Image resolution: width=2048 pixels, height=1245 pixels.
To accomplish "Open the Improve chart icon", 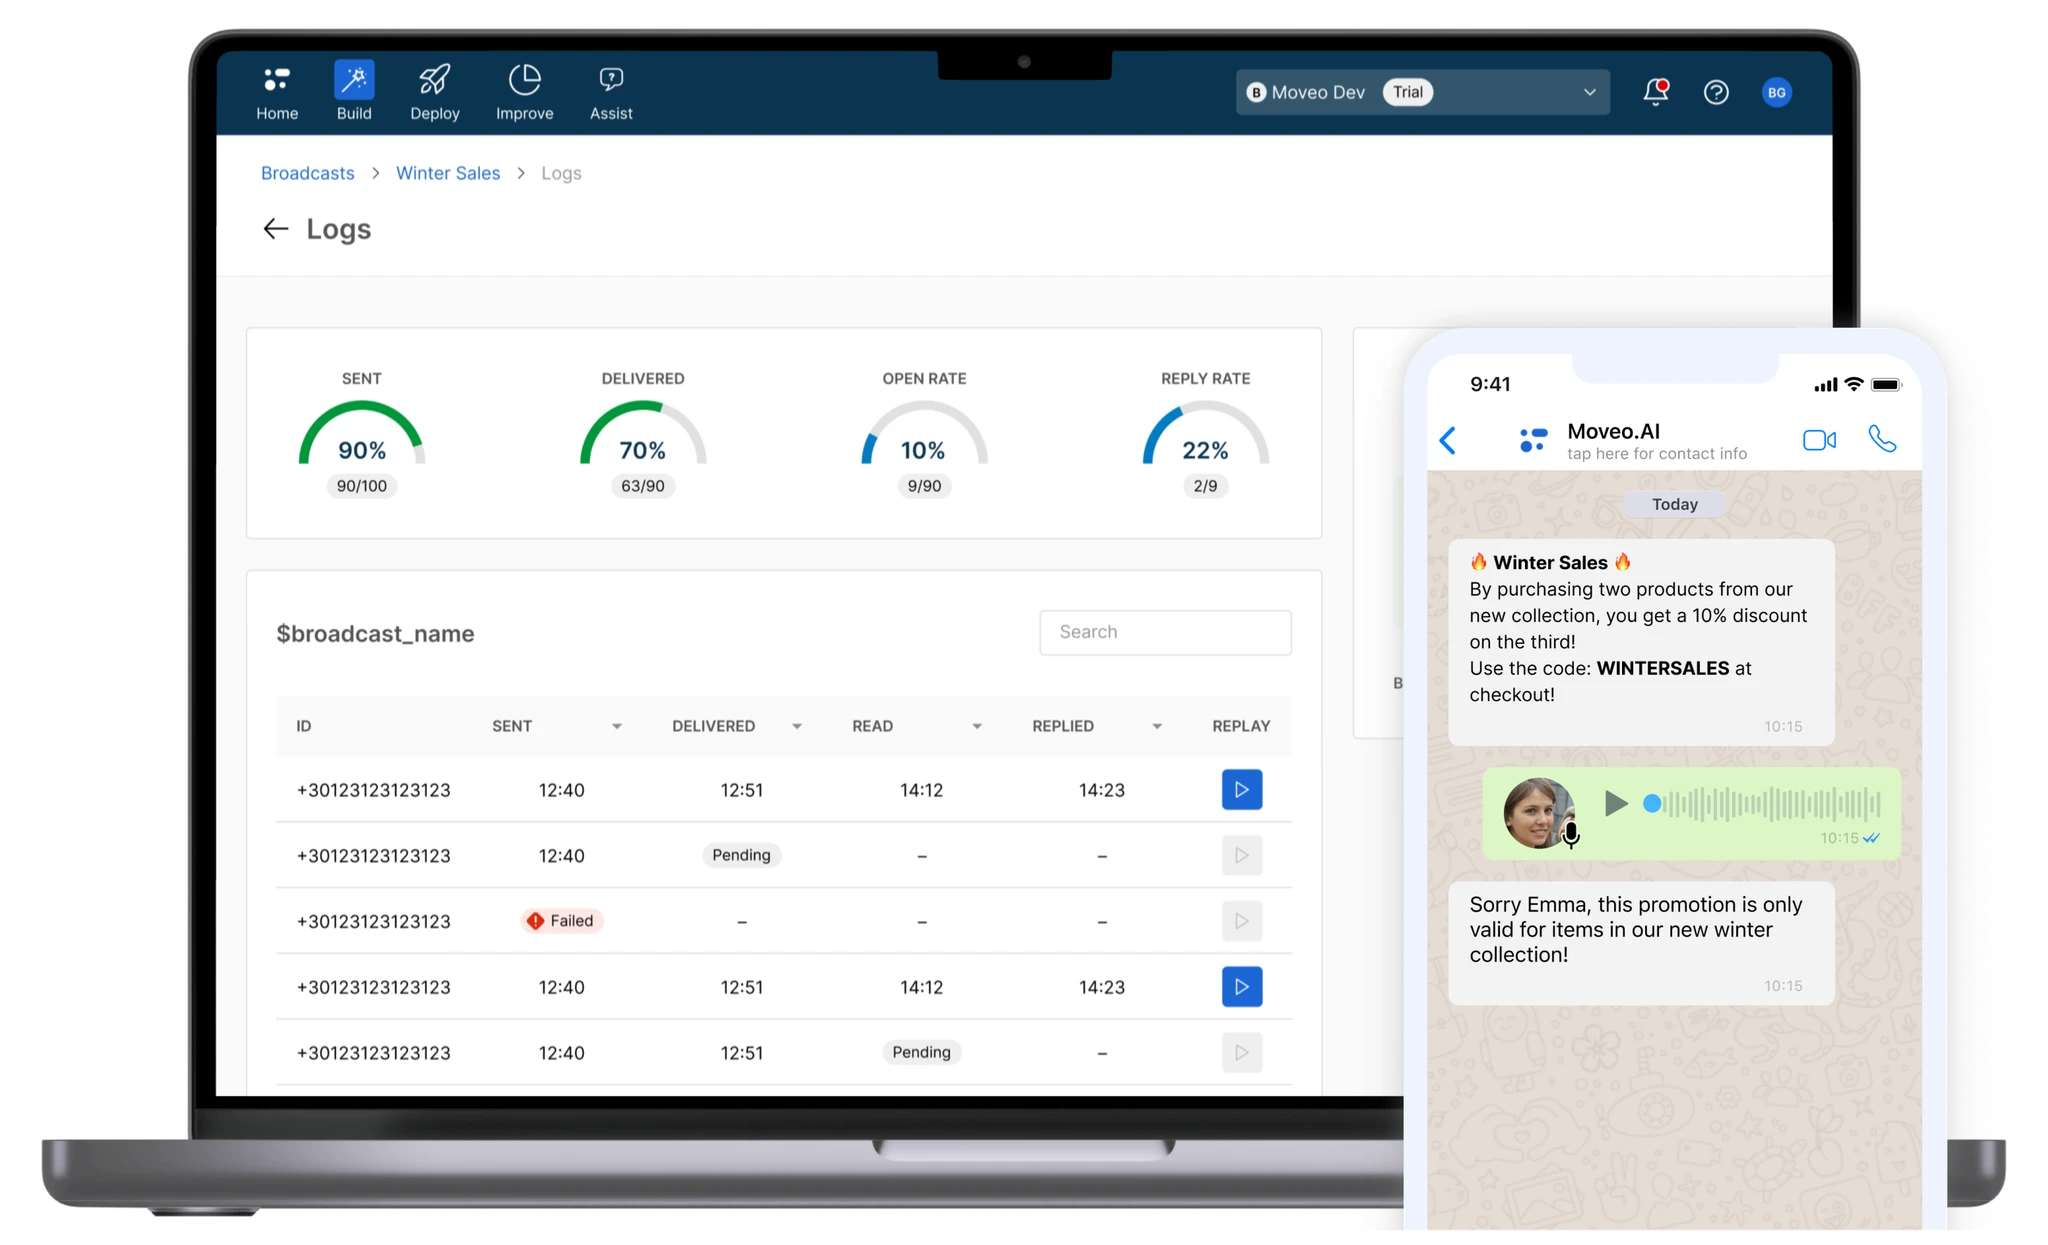I will pos(524,80).
